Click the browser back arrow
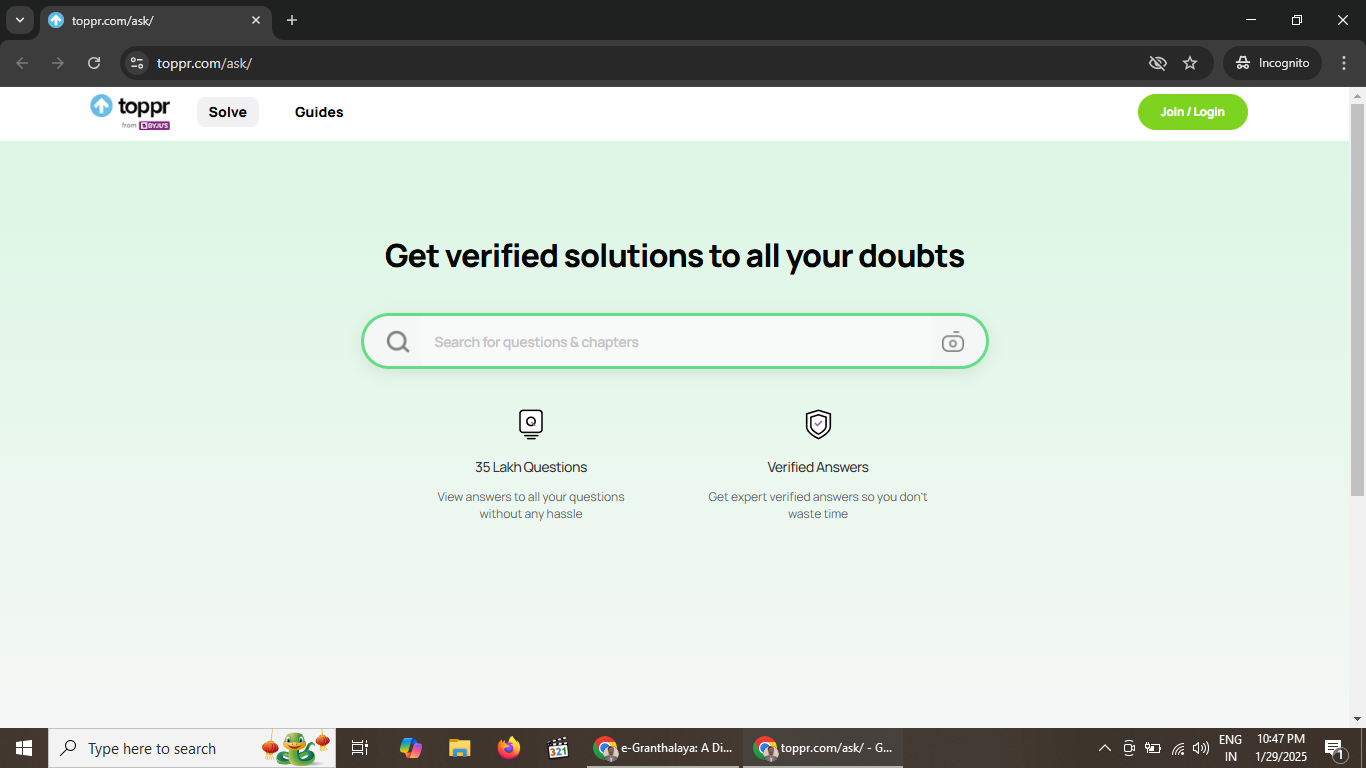This screenshot has height=768, width=1366. [x=22, y=63]
